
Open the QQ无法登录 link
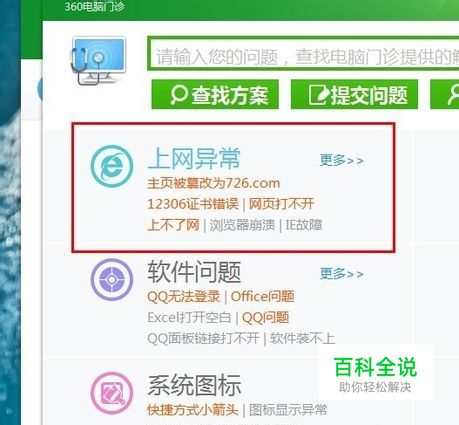coord(184,296)
